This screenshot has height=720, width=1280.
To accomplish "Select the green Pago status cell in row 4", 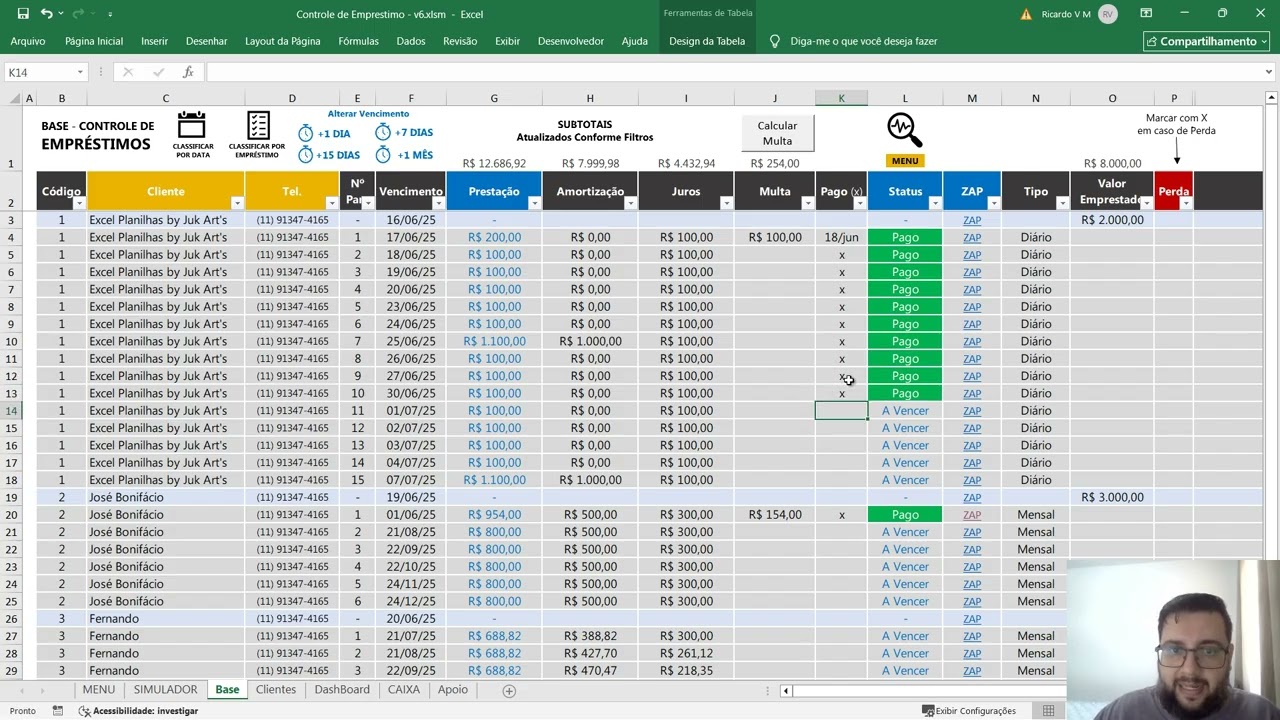I will [x=905, y=237].
